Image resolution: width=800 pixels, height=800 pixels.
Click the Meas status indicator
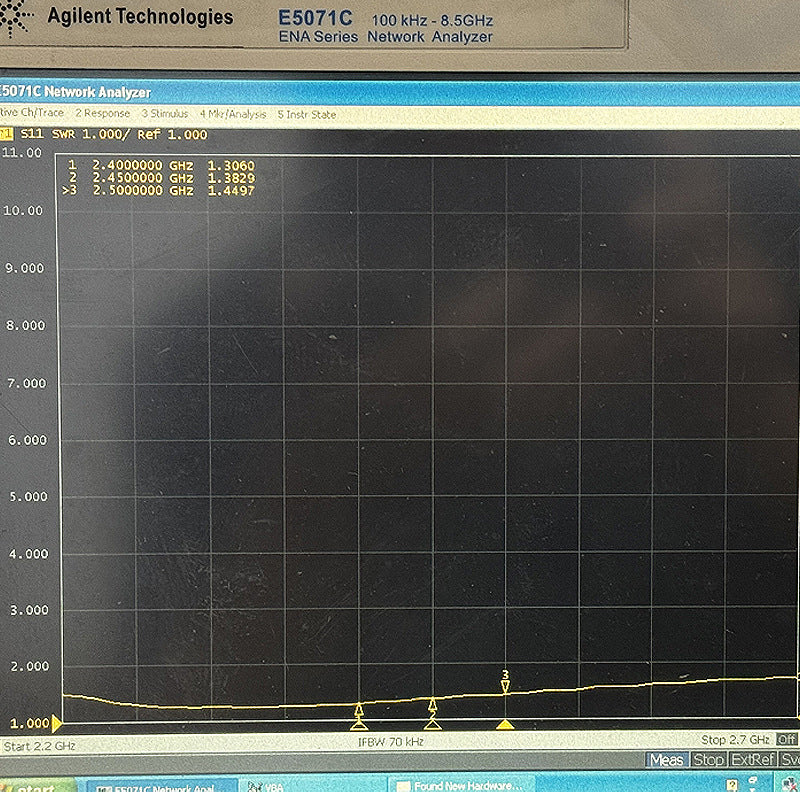(667, 760)
